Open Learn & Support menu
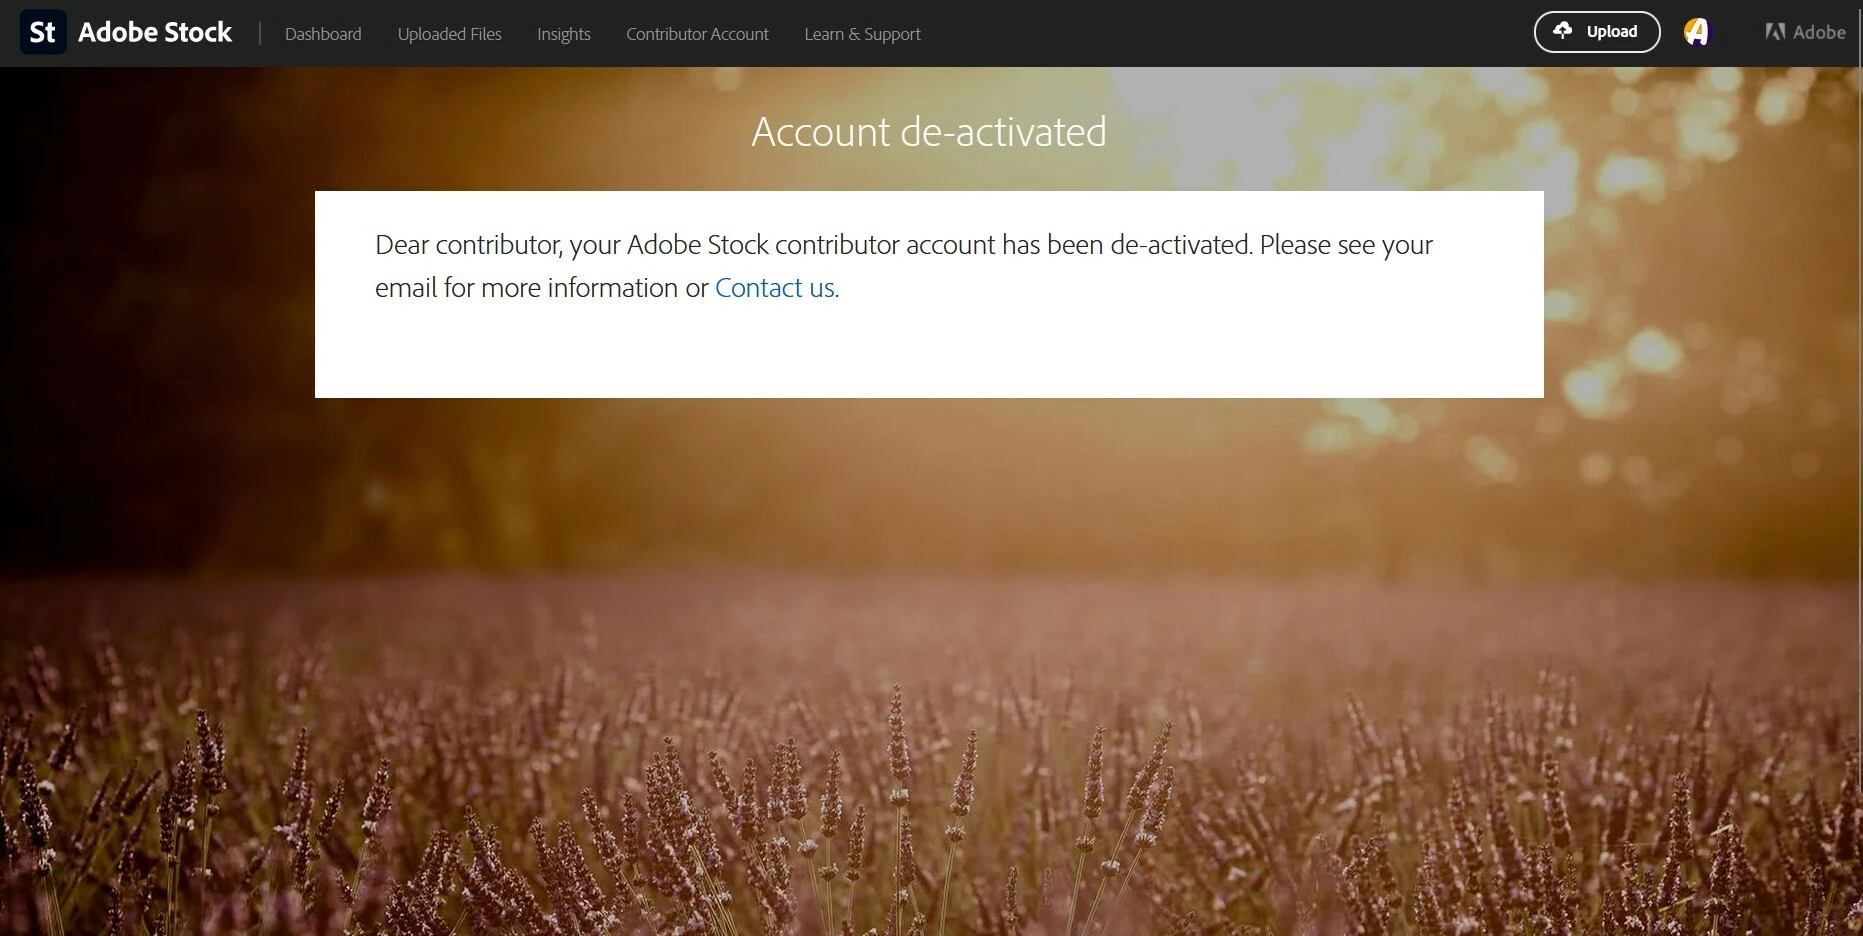The image size is (1863, 936). point(862,34)
